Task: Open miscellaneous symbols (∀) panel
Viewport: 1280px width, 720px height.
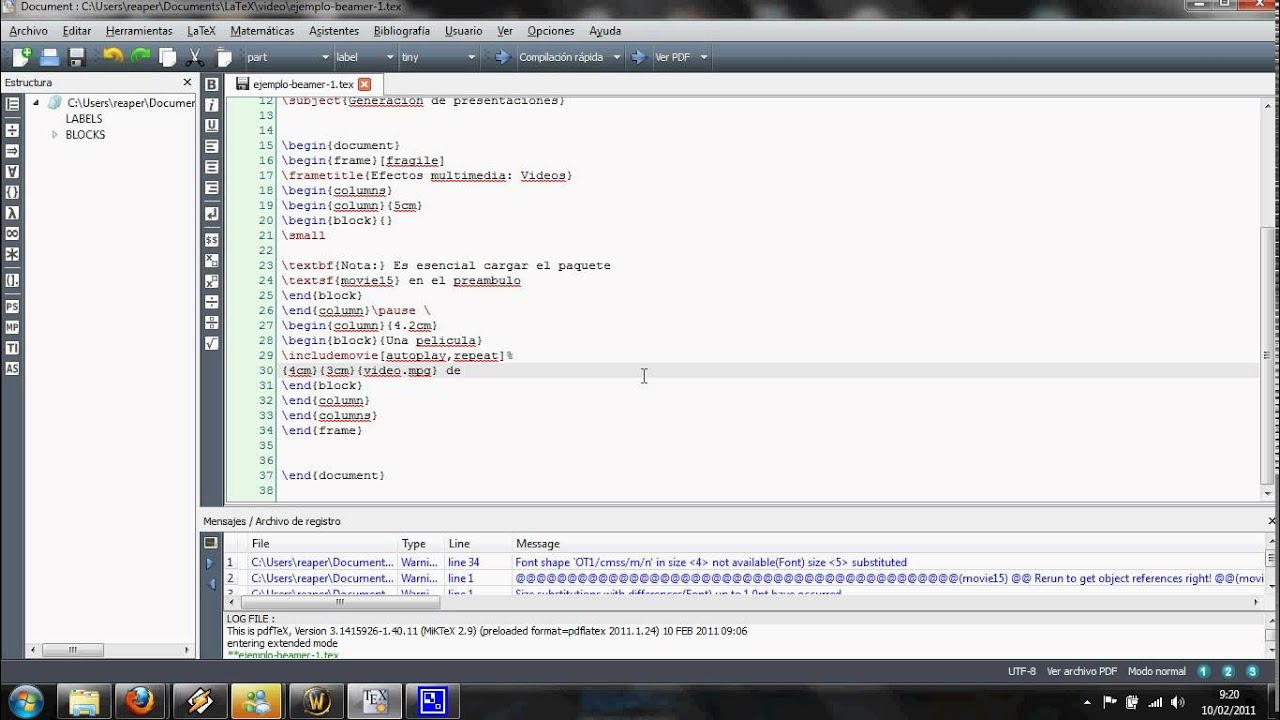Action: 12,171
